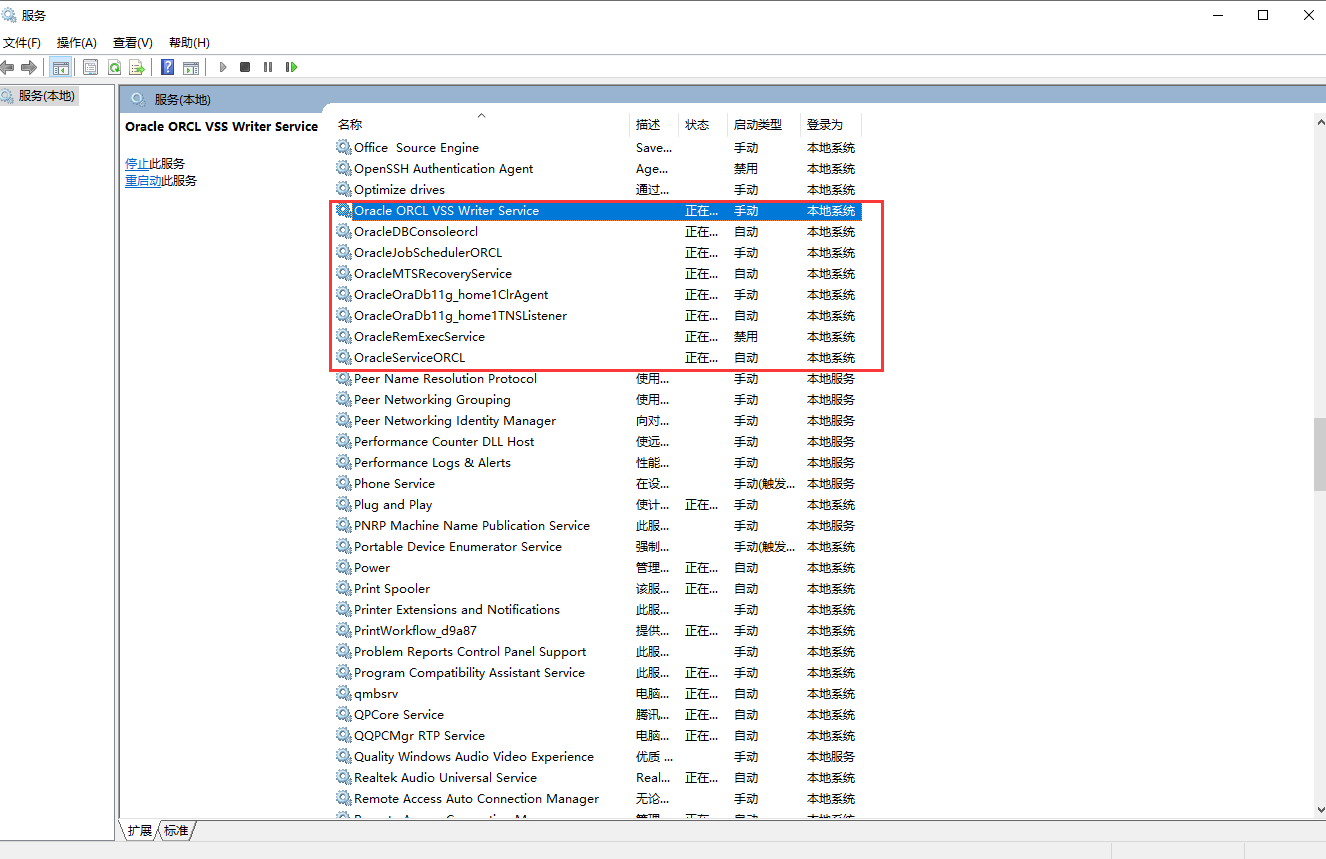
Task: Start the selected service via toolbar
Action: [222, 66]
